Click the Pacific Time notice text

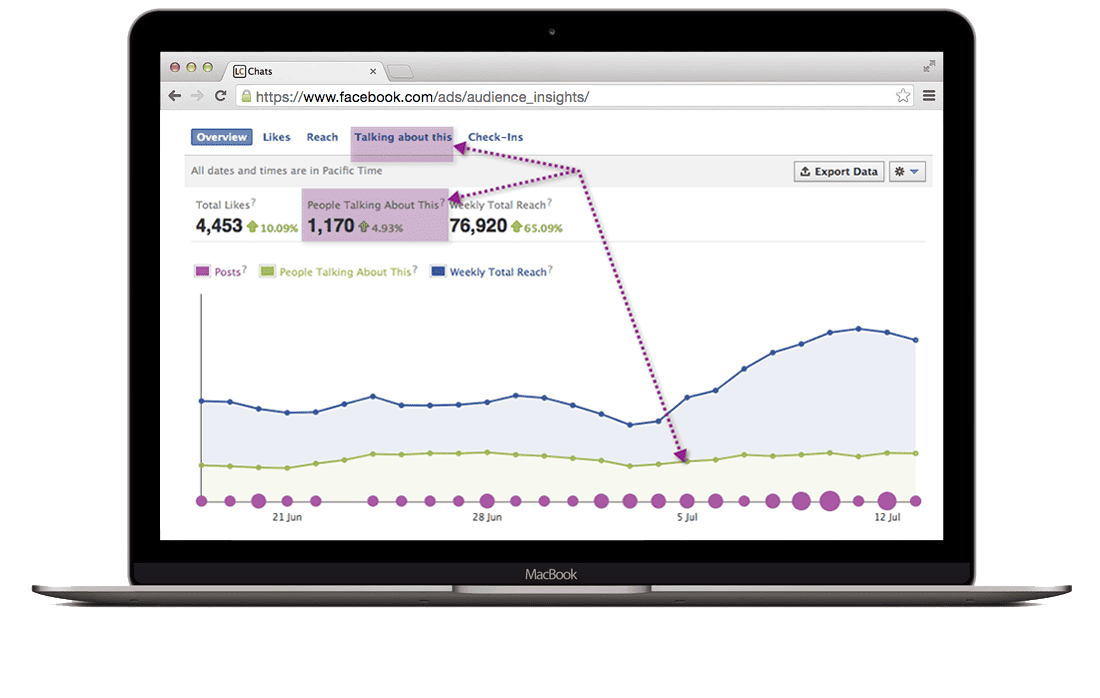[x=286, y=170]
